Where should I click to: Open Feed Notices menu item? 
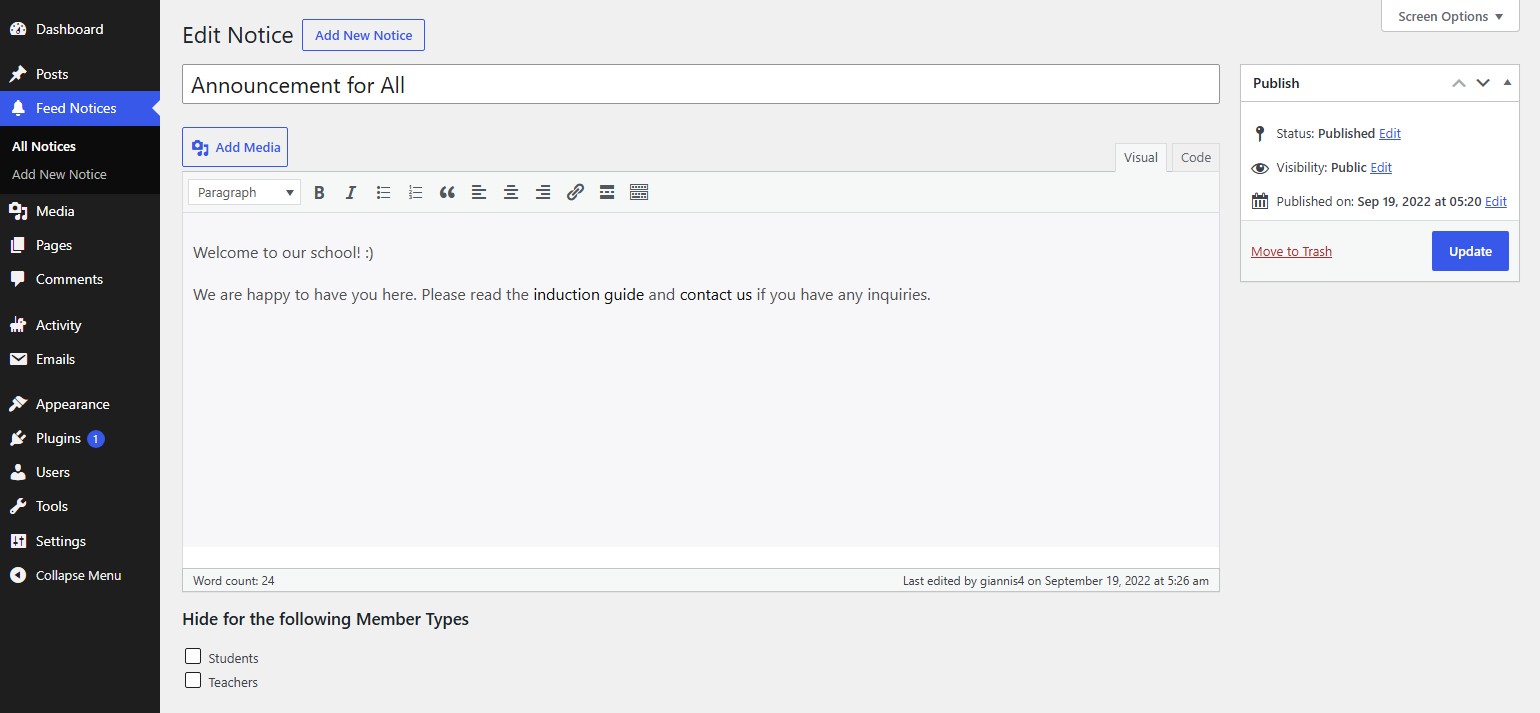pos(80,108)
